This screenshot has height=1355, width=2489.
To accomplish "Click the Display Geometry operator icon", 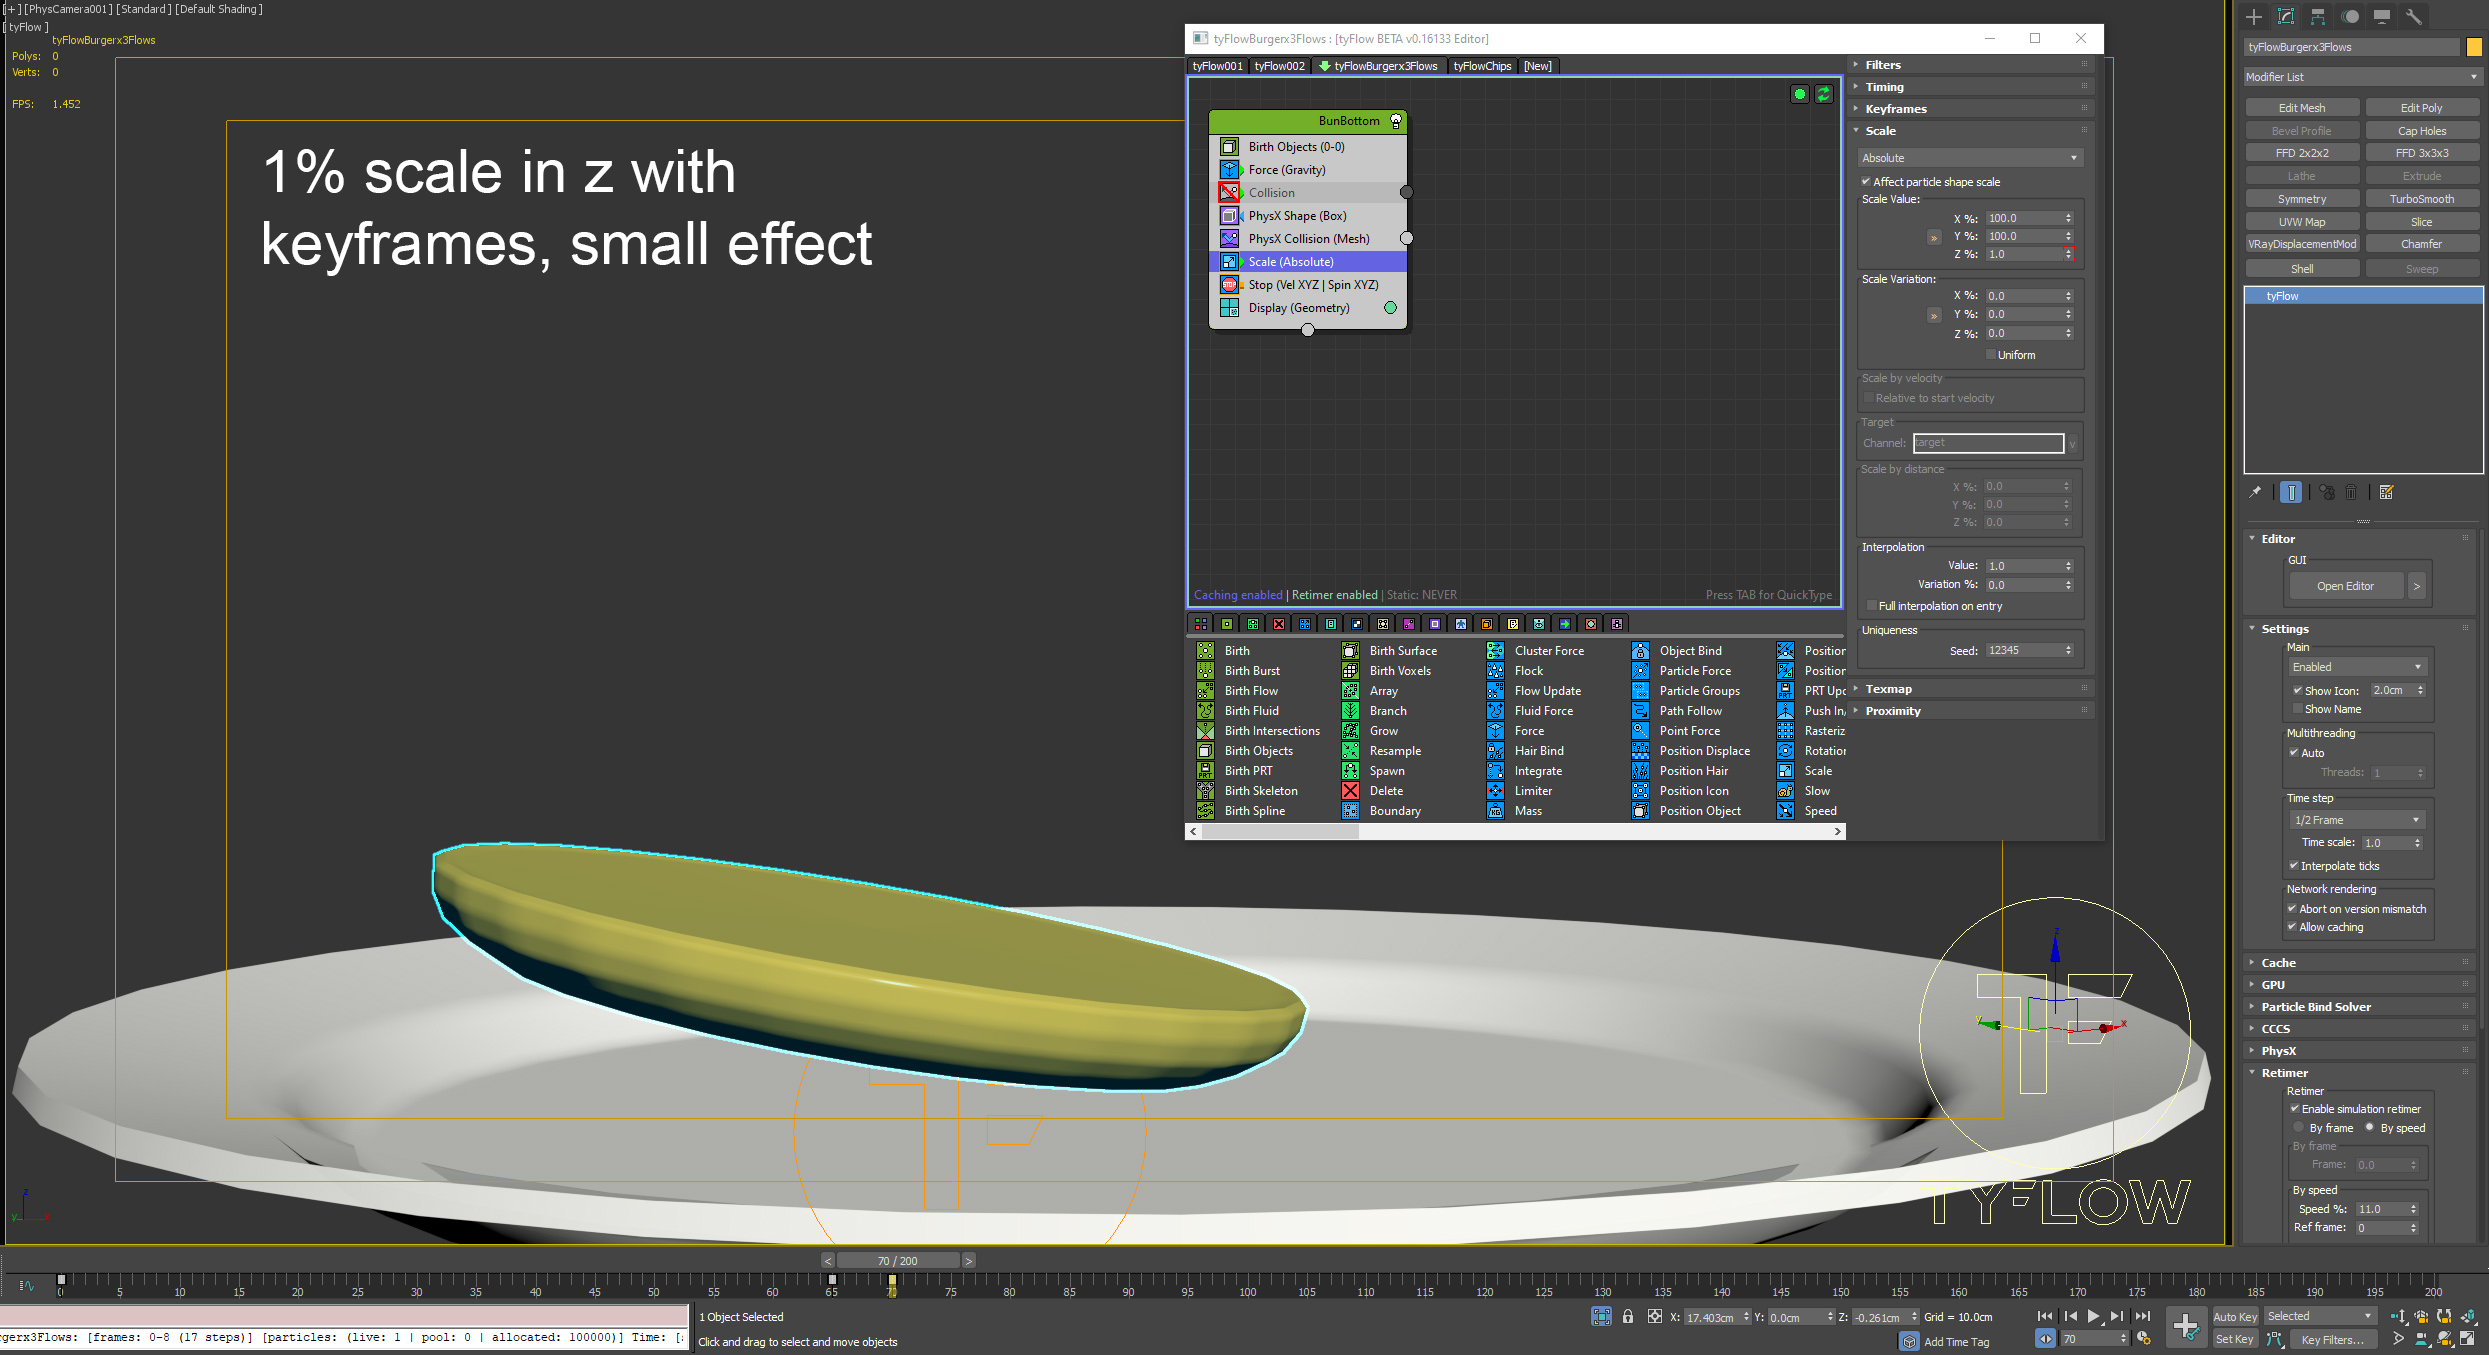I will pyautogui.click(x=1229, y=308).
